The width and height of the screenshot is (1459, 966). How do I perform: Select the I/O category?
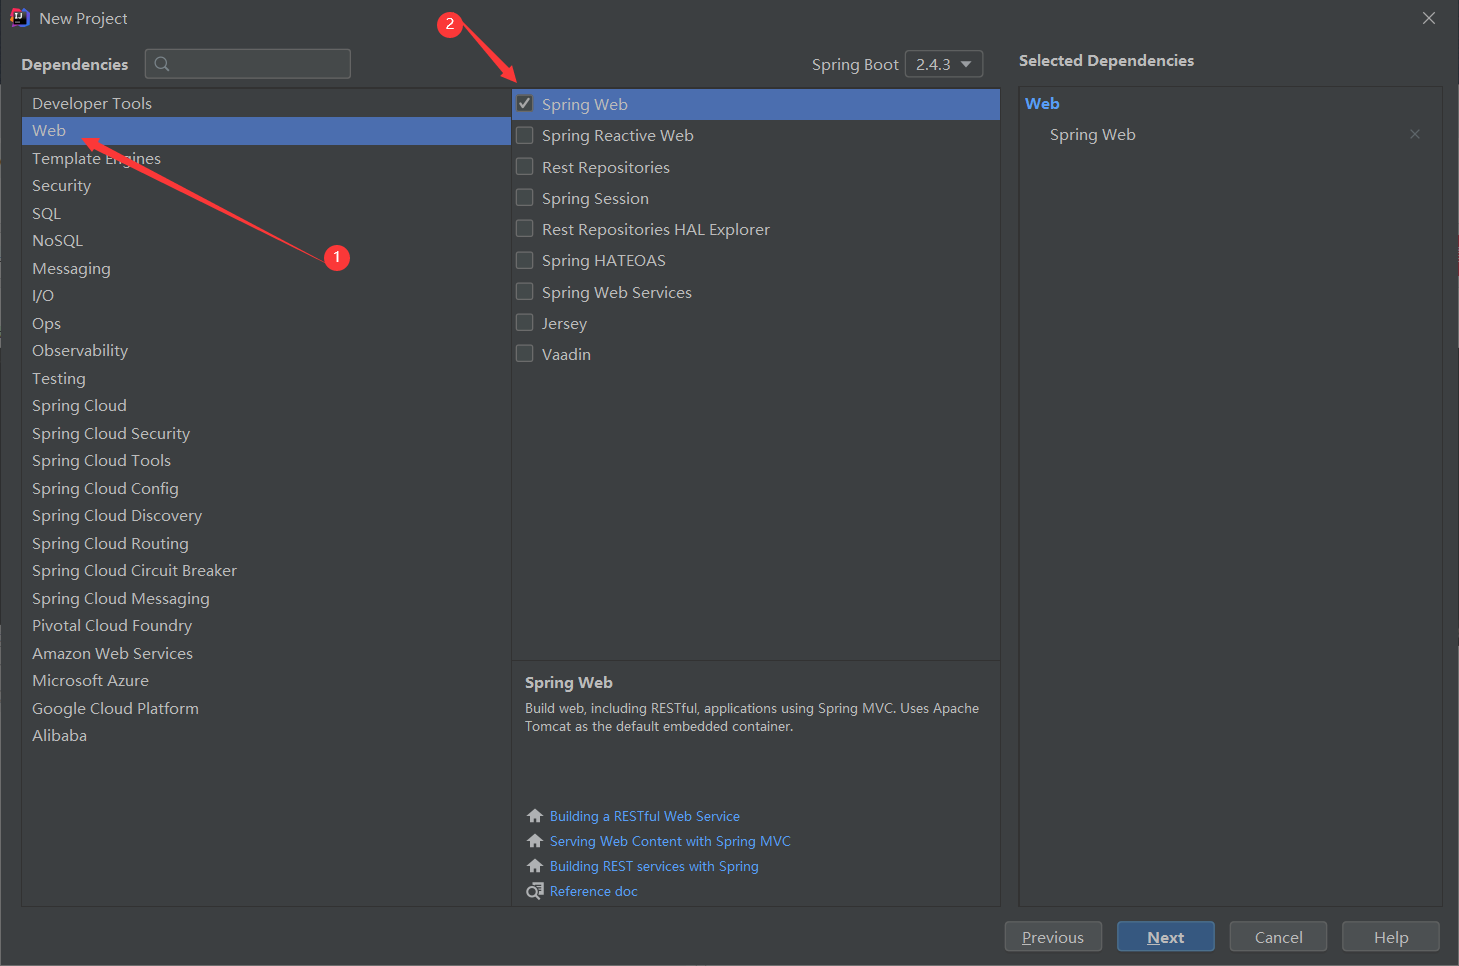click(266, 296)
